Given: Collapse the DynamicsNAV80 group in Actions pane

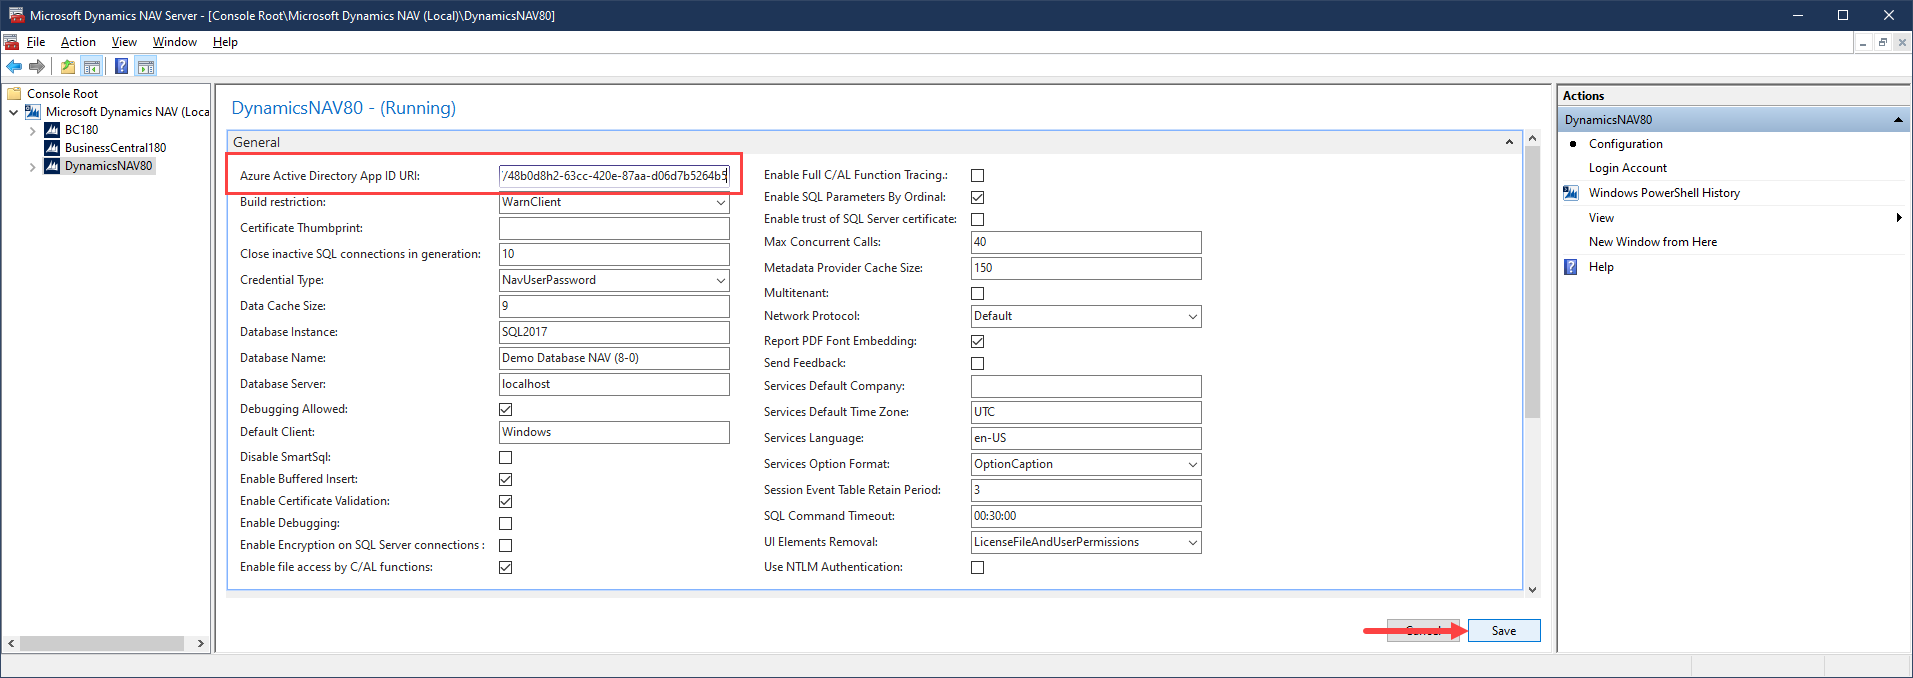Looking at the screenshot, I should point(1897,120).
